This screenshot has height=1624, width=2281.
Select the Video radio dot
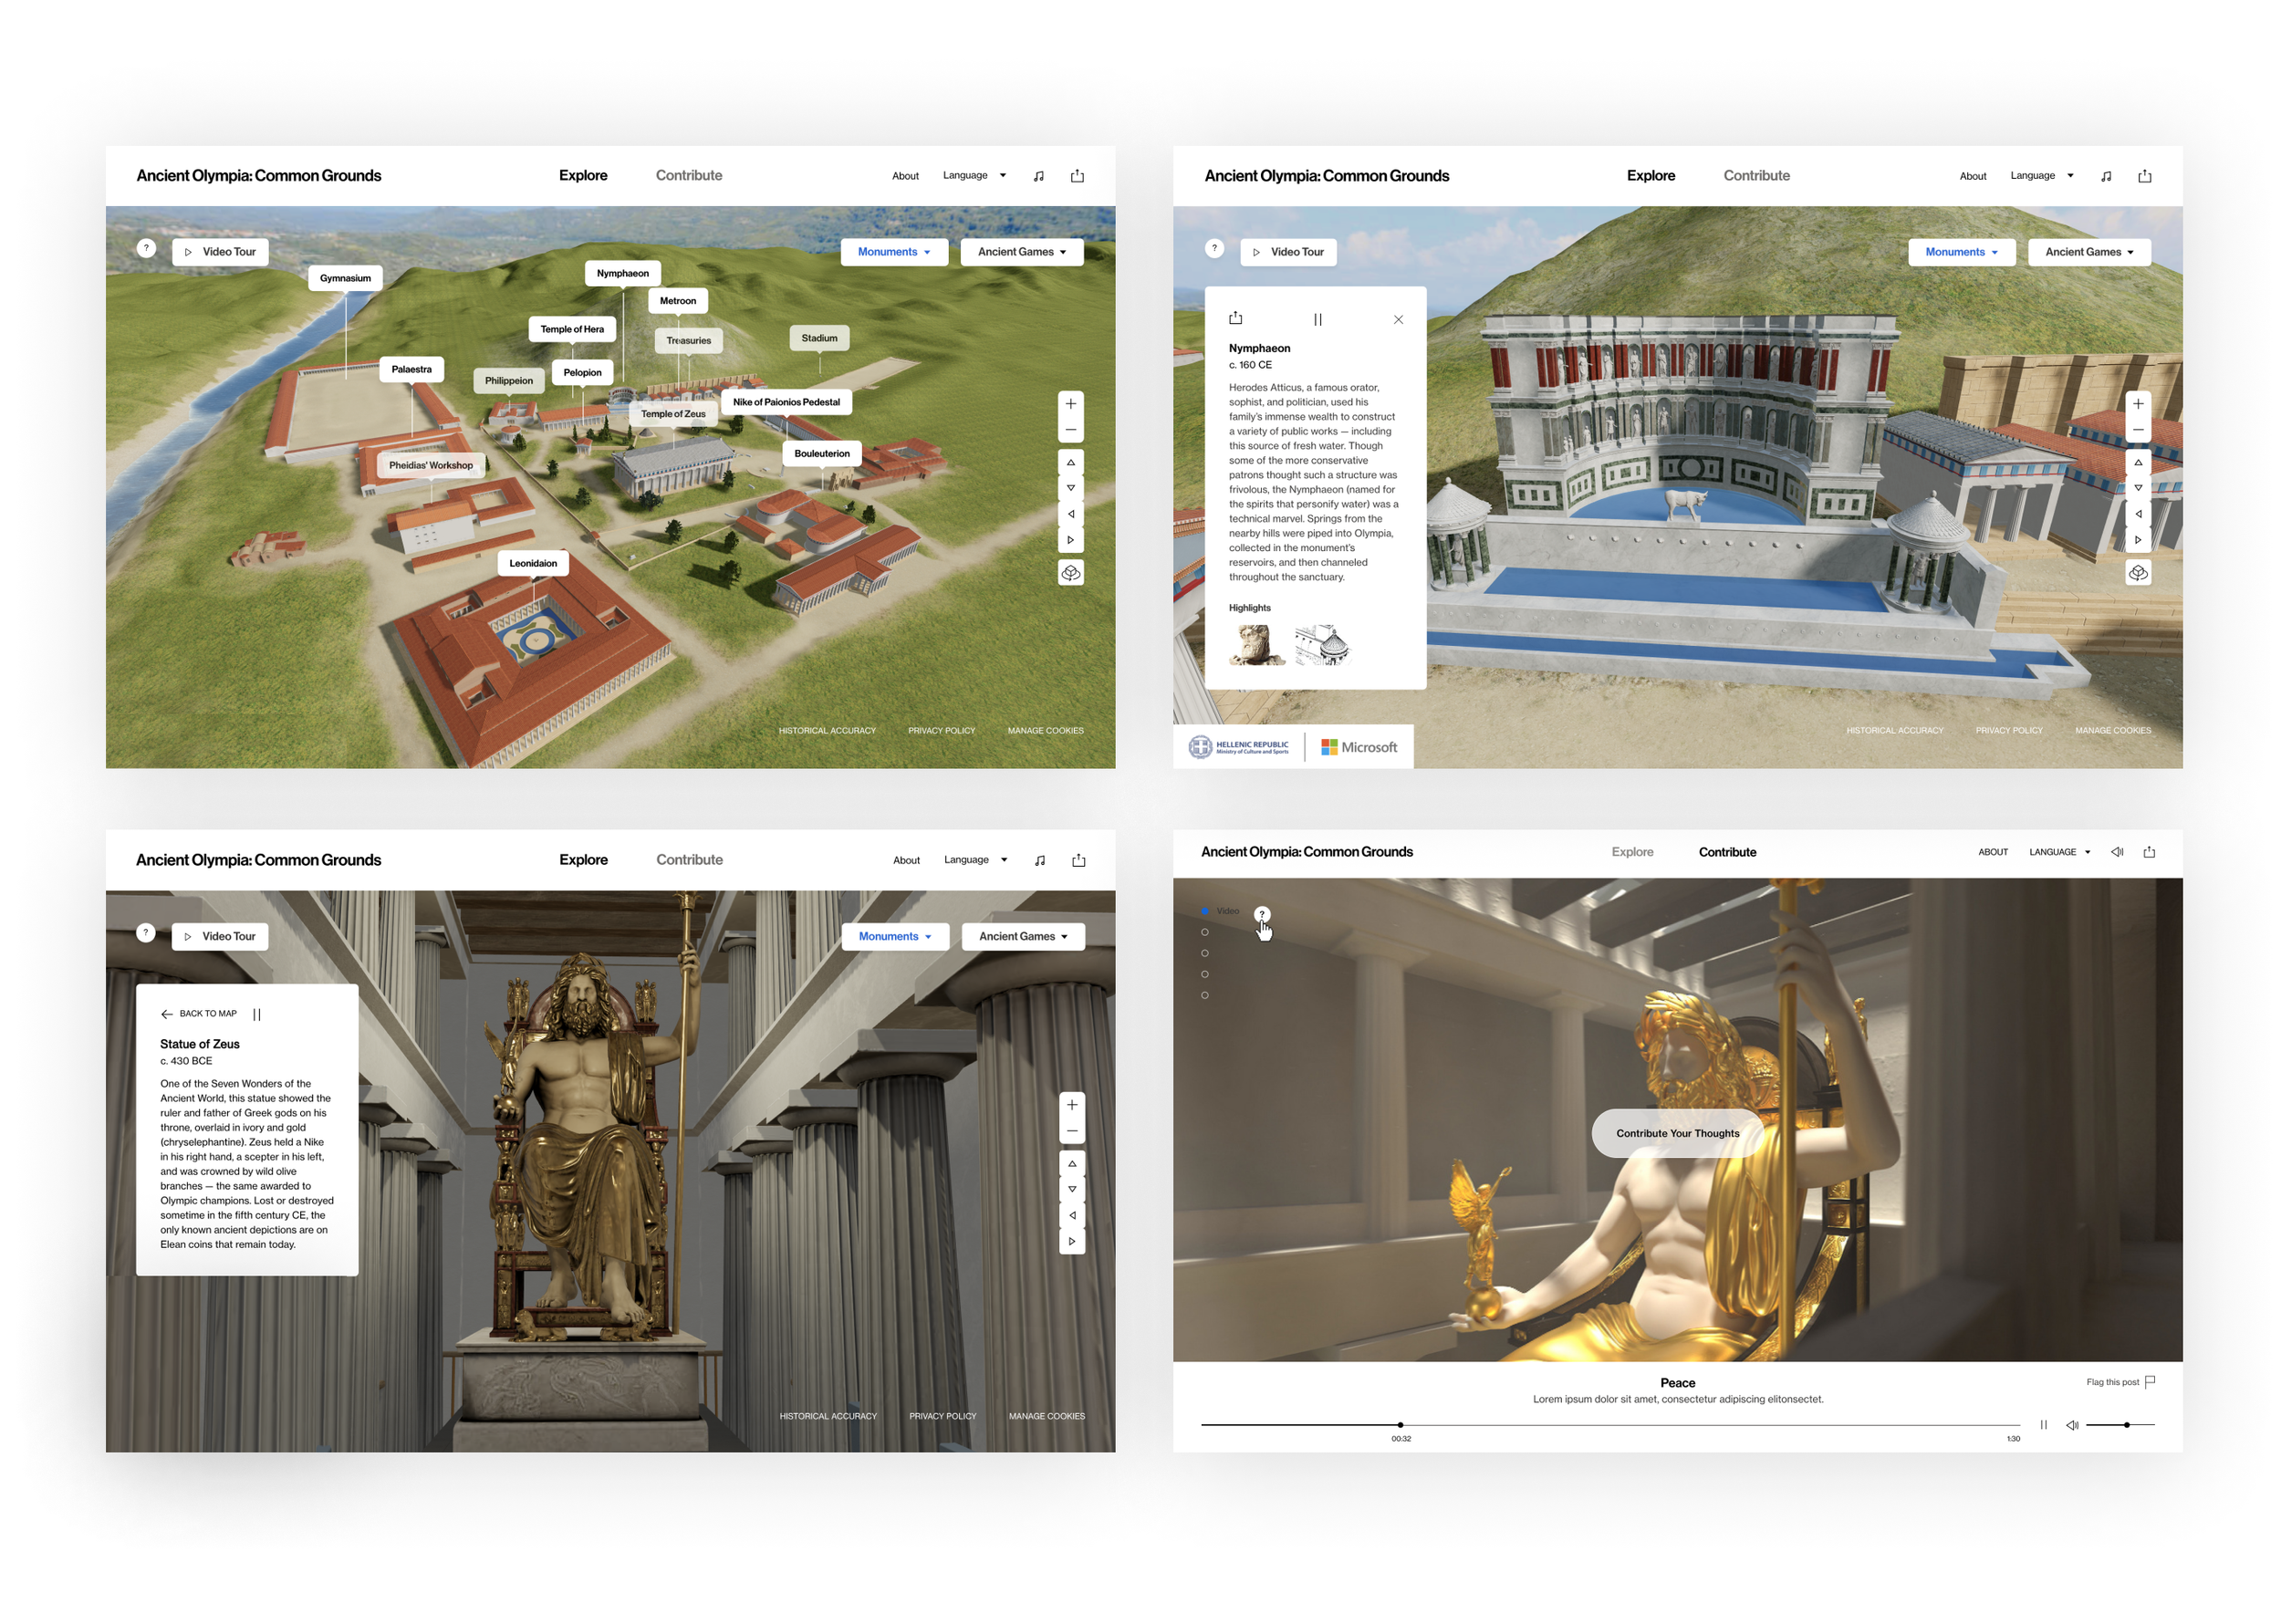tap(1205, 911)
